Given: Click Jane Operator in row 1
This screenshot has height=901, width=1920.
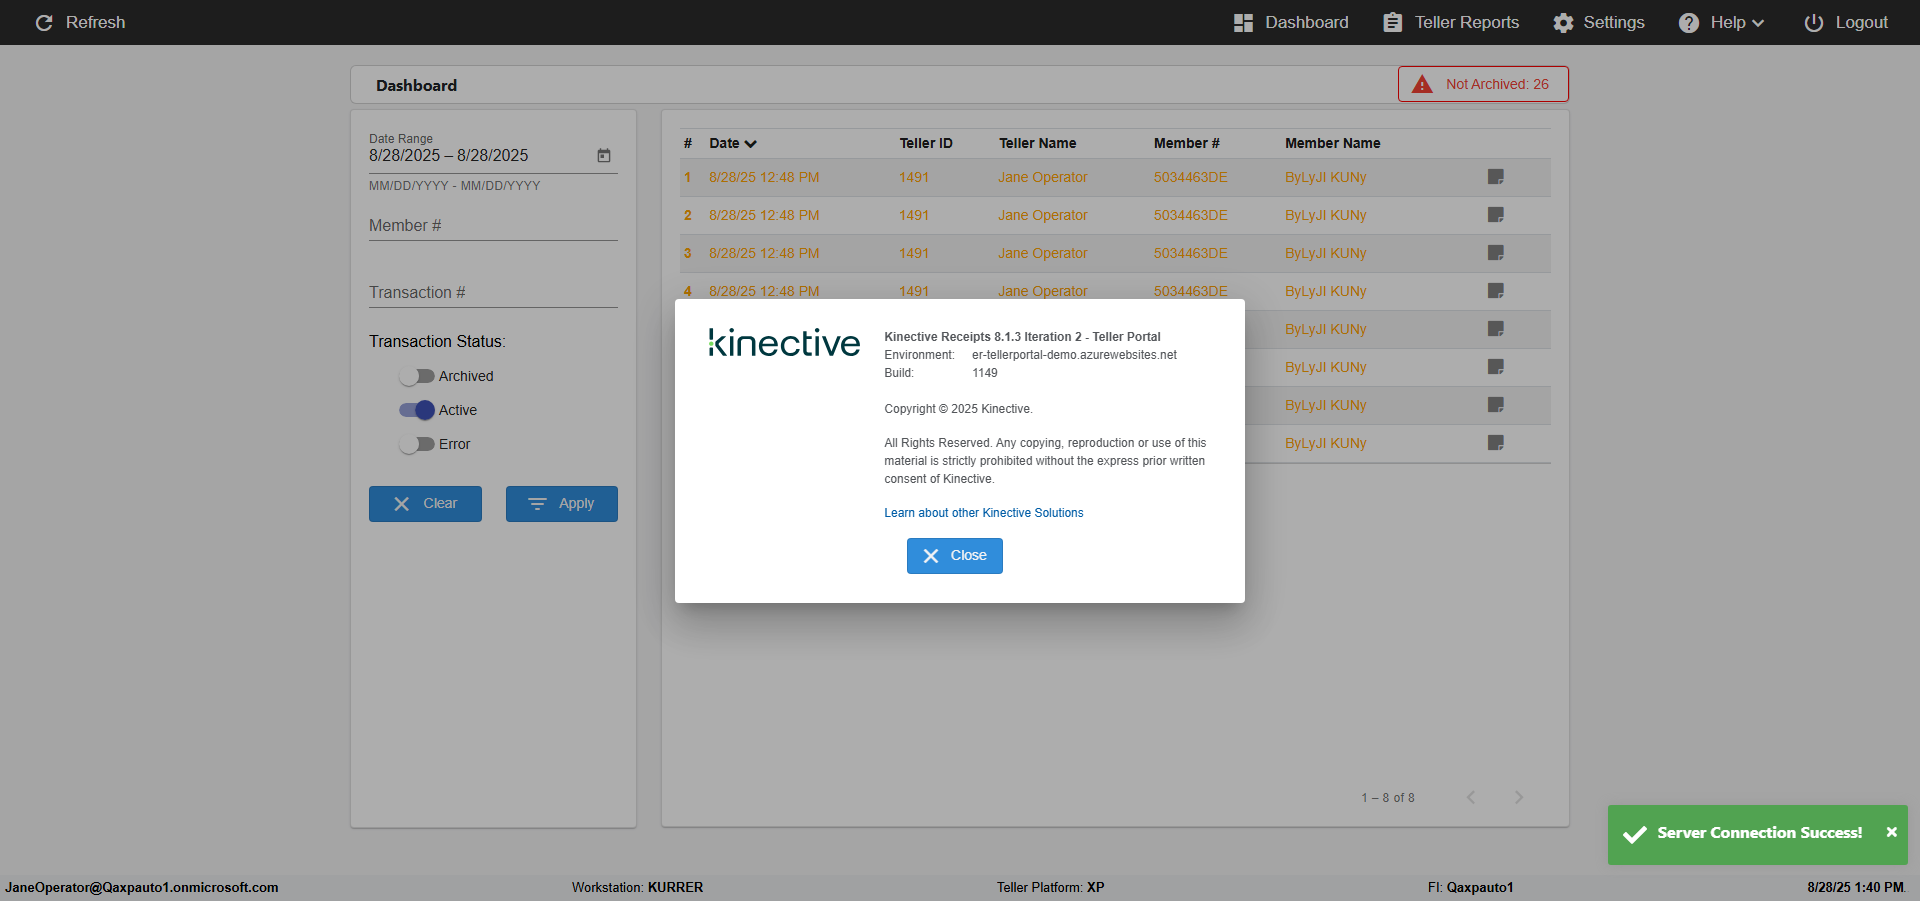Looking at the screenshot, I should [1042, 177].
